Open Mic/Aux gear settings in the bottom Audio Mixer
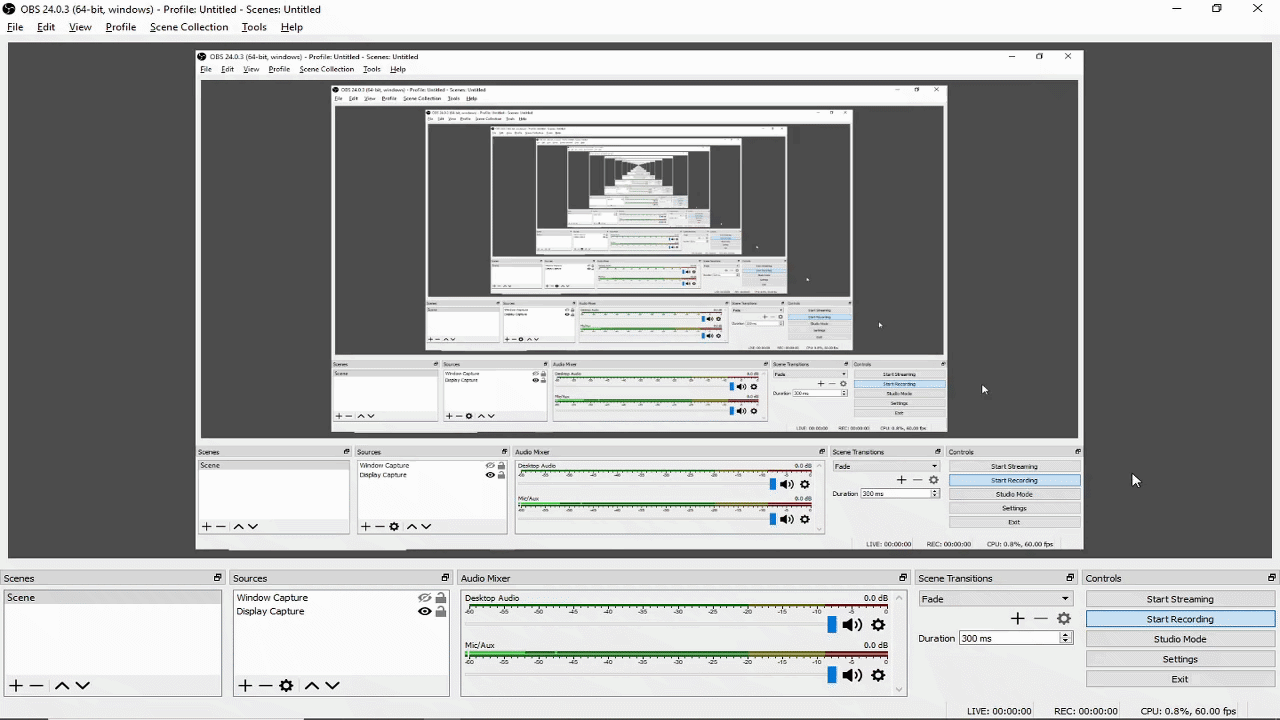 [x=878, y=675]
